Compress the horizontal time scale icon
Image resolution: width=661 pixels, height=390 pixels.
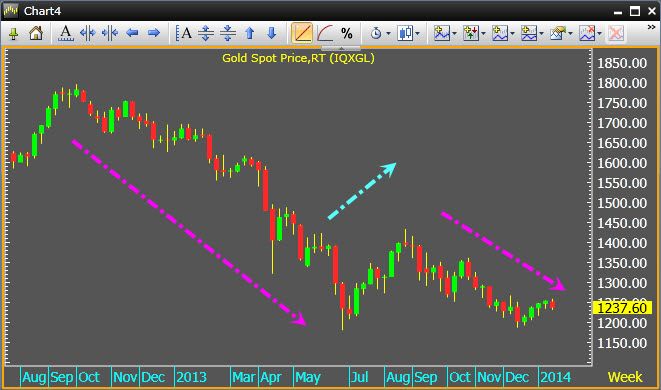point(110,33)
